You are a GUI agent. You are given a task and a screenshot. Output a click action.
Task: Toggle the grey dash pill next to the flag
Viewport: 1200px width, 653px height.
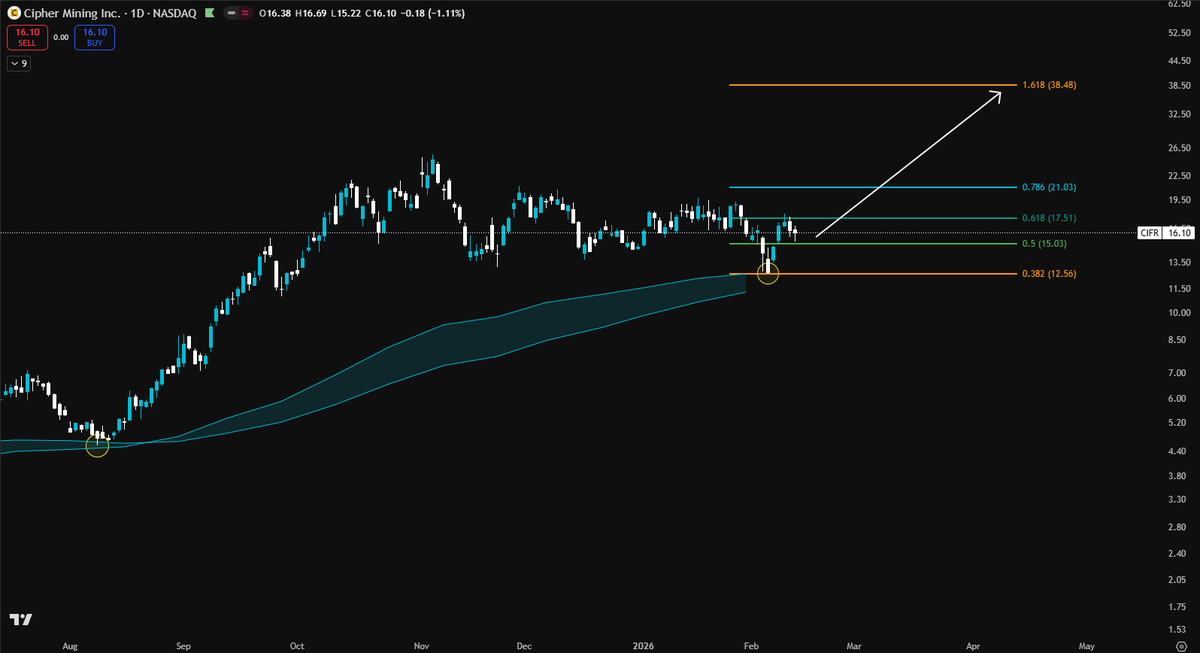(x=231, y=15)
